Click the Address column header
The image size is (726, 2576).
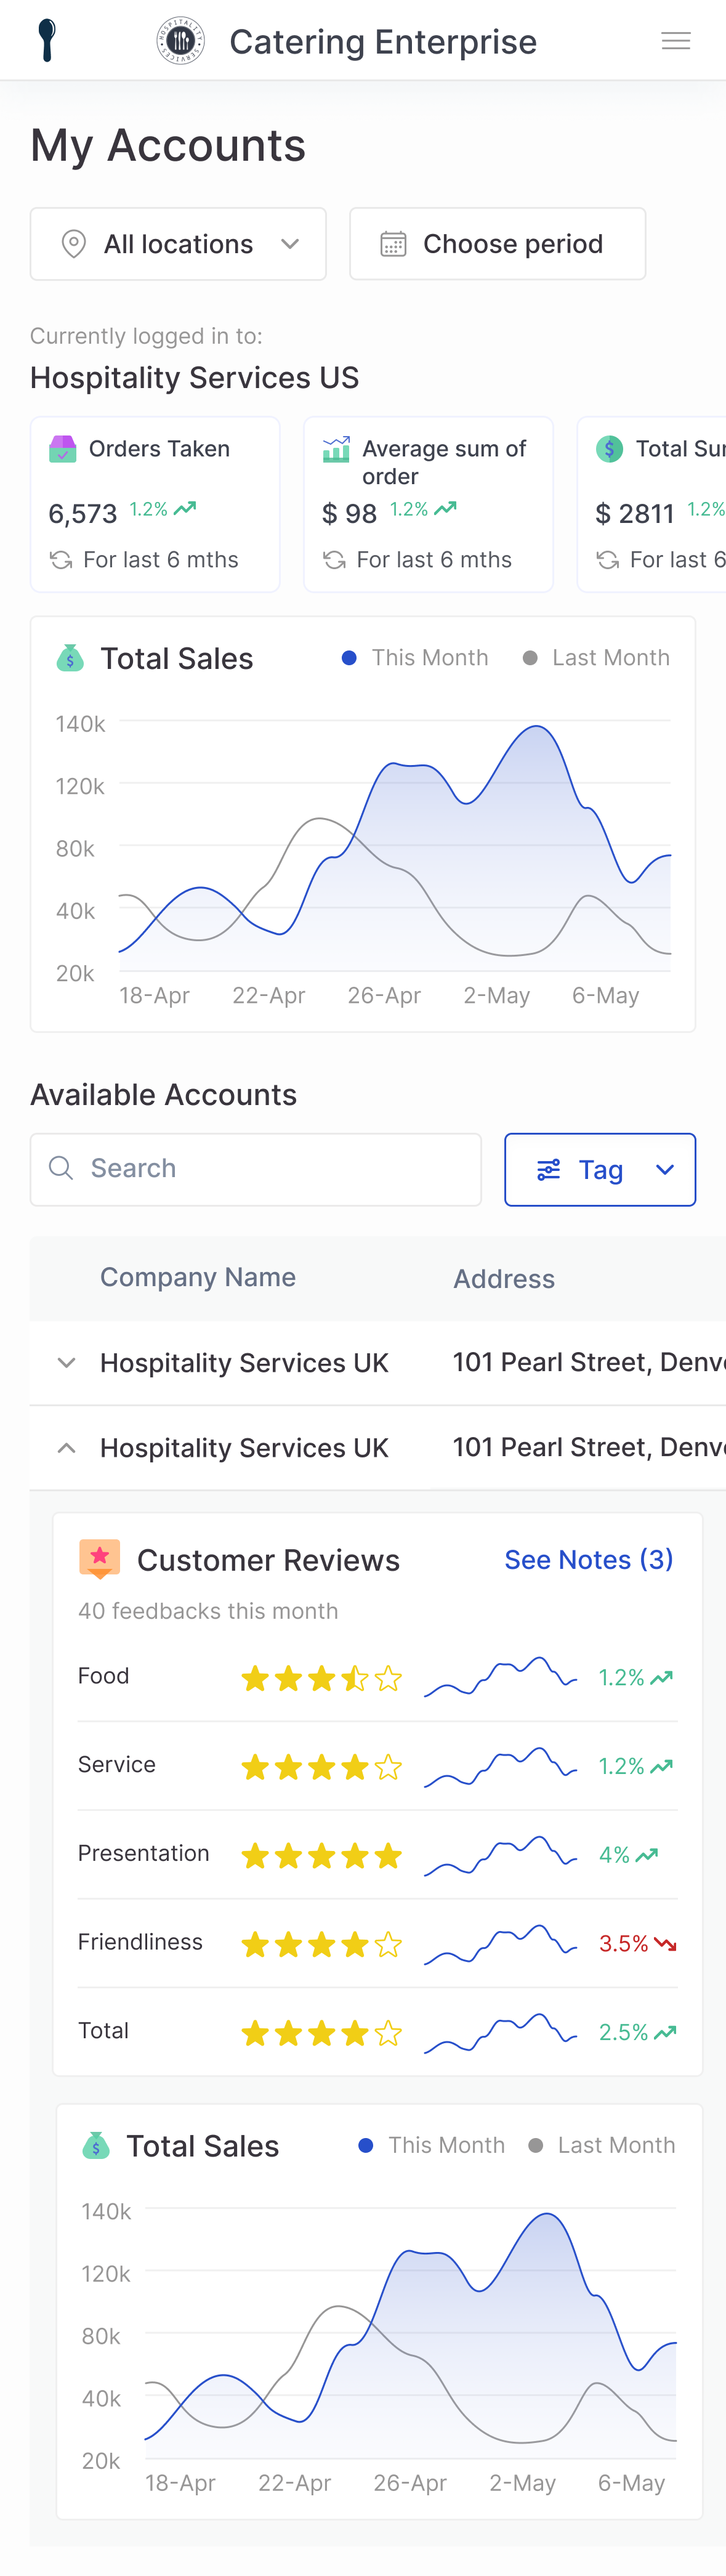tap(504, 1279)
